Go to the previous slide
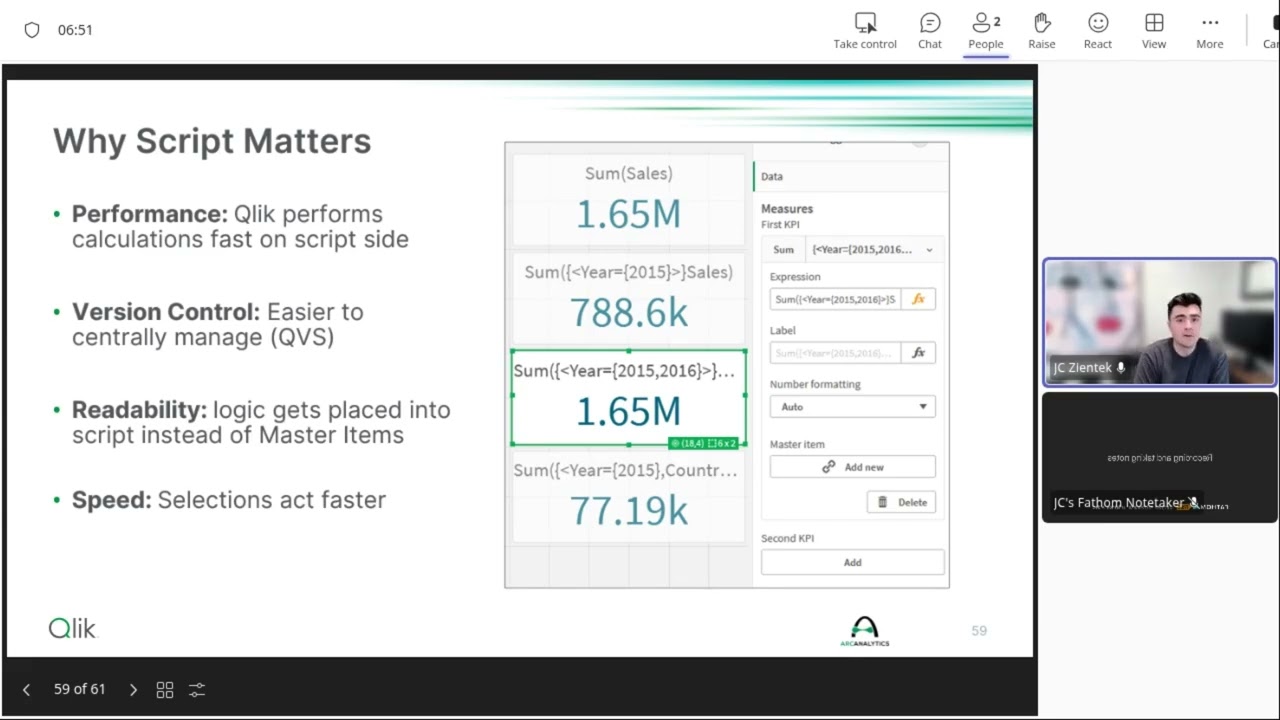The height and width of the screenshot is (720, 1280). point(26,690)
